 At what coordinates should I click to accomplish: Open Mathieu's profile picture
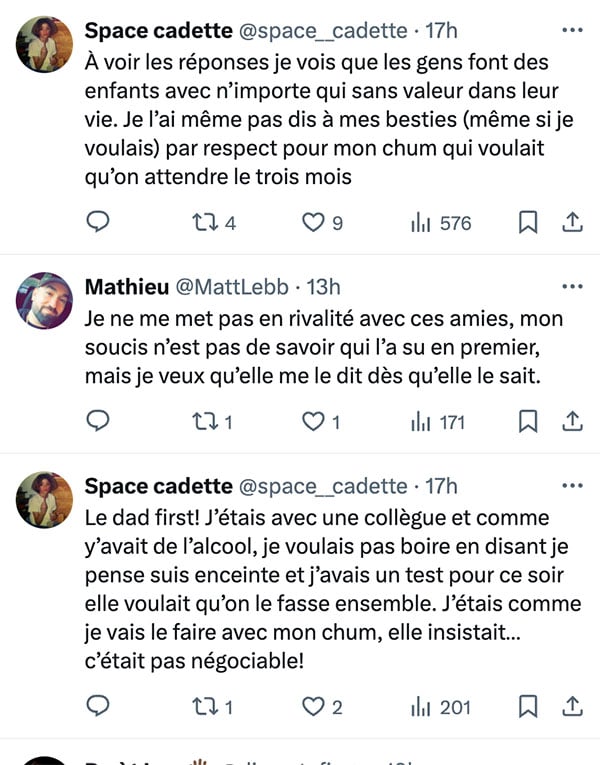[44, 301]
